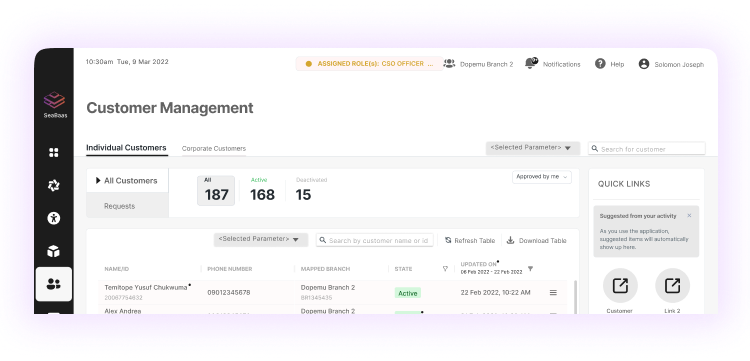The image size is (750, 361).
Task: Expand the Approved by me dropdown
Action: (541, 177)
